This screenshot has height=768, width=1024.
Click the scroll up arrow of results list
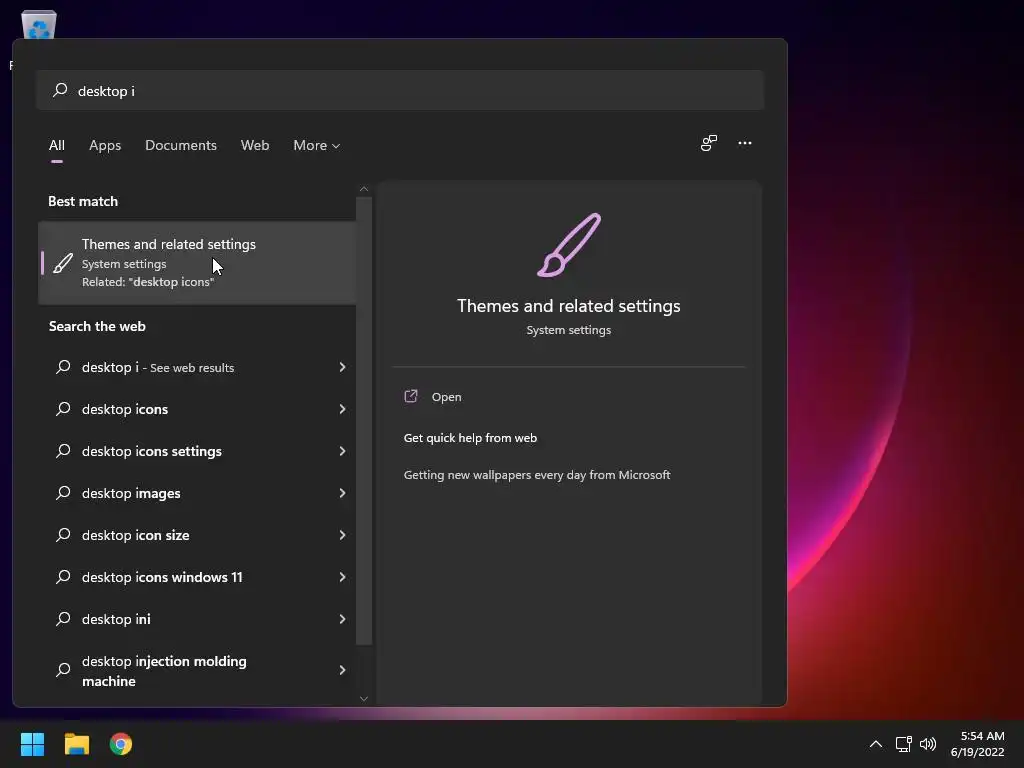364,189
